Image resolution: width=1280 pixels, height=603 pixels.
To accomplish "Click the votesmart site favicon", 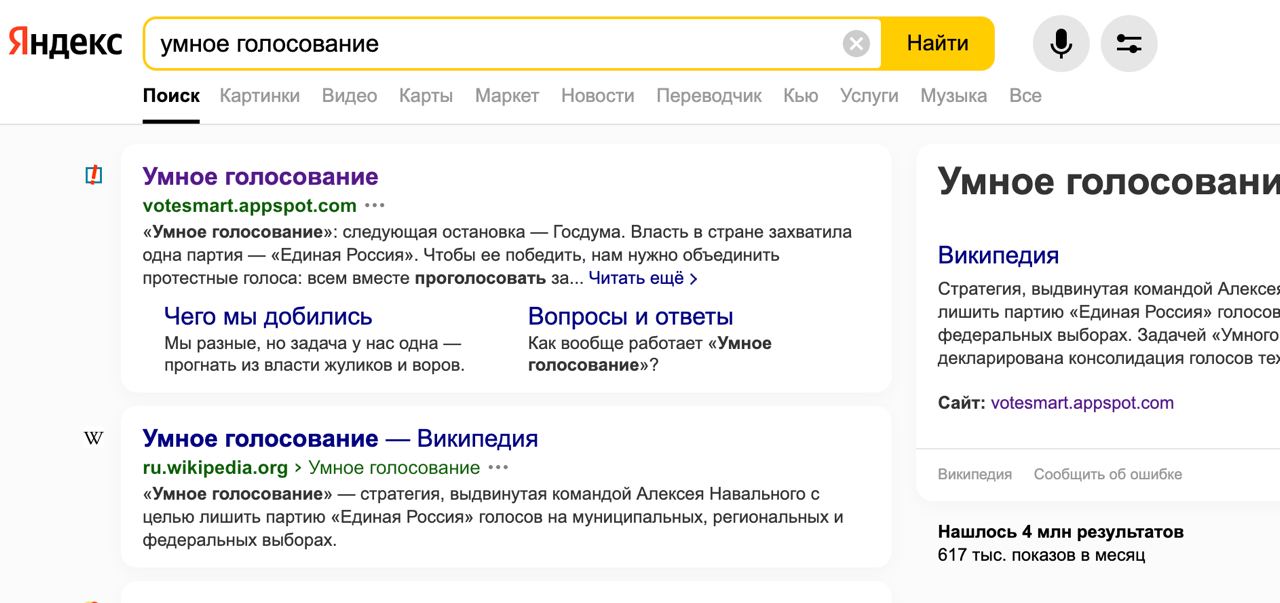I will coord(93,176).
